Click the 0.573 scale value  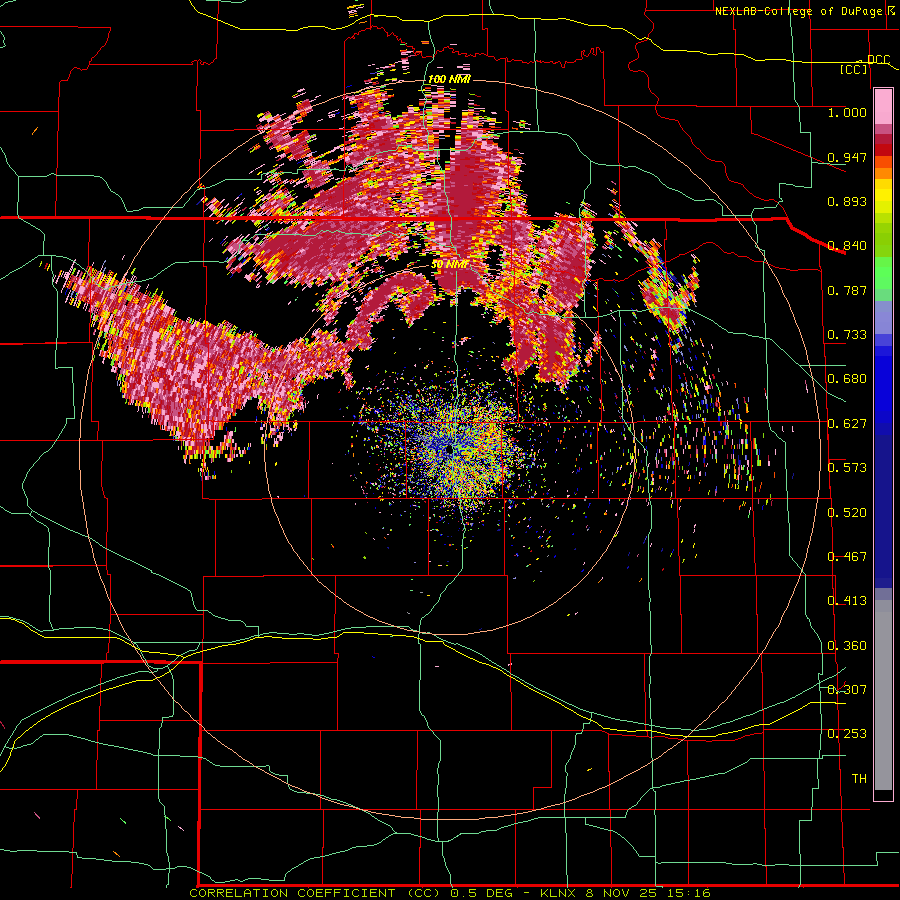(x=847, y=468)
